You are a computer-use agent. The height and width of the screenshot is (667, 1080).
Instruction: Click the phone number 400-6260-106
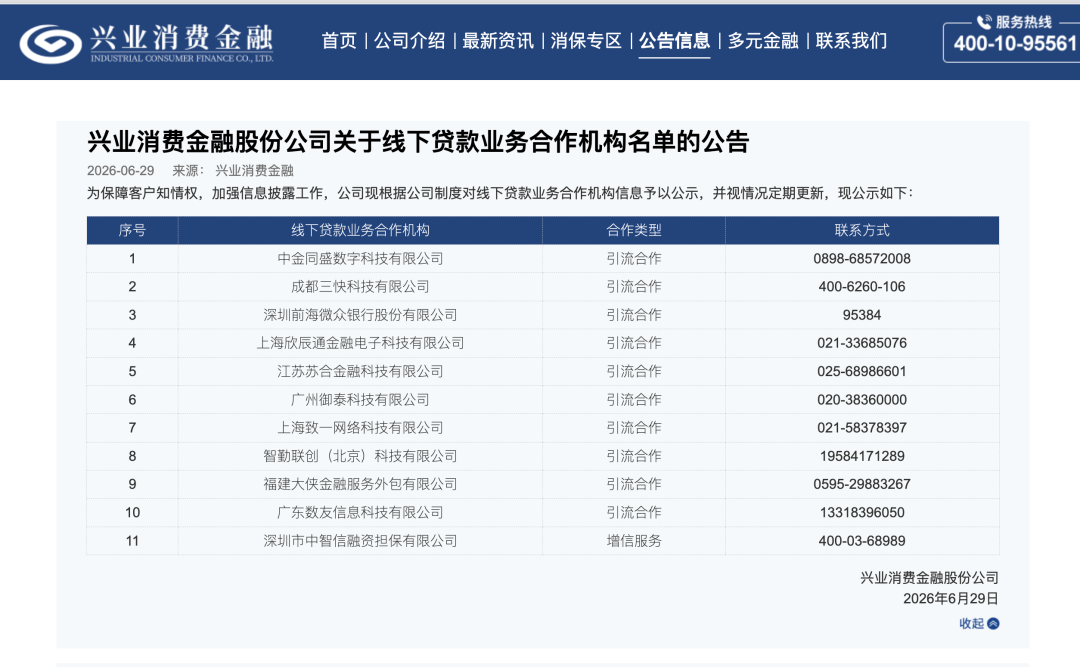(862, 287)
